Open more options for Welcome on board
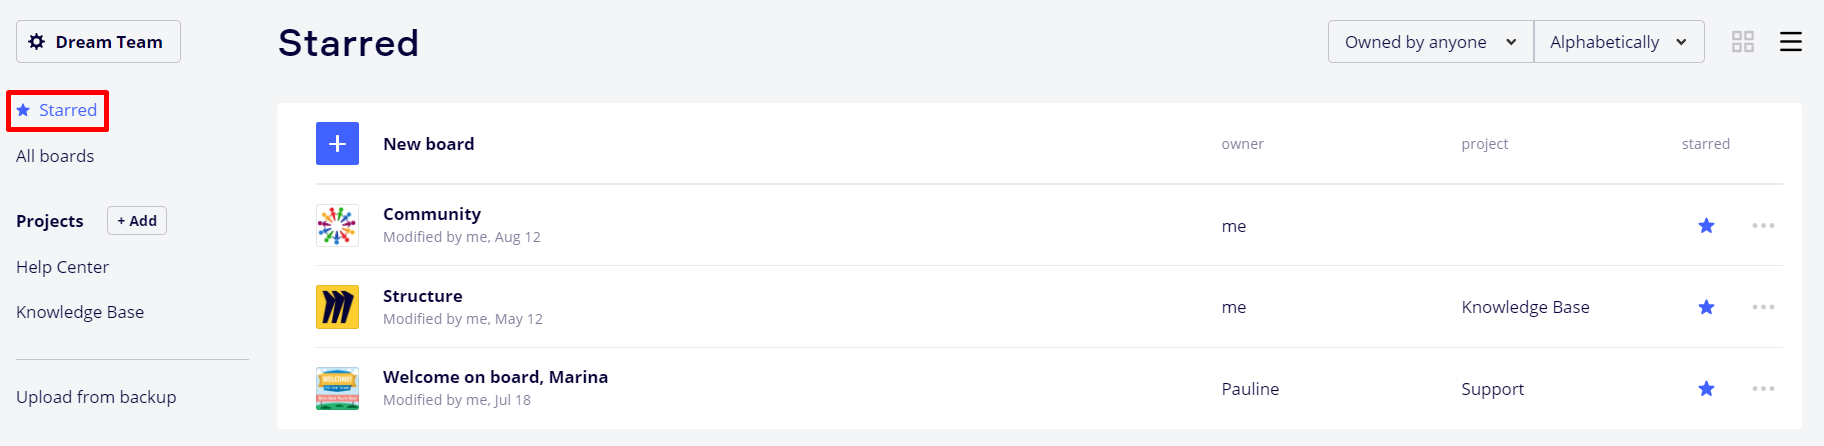This screenshot has height=446, width=1824. 1763,389
